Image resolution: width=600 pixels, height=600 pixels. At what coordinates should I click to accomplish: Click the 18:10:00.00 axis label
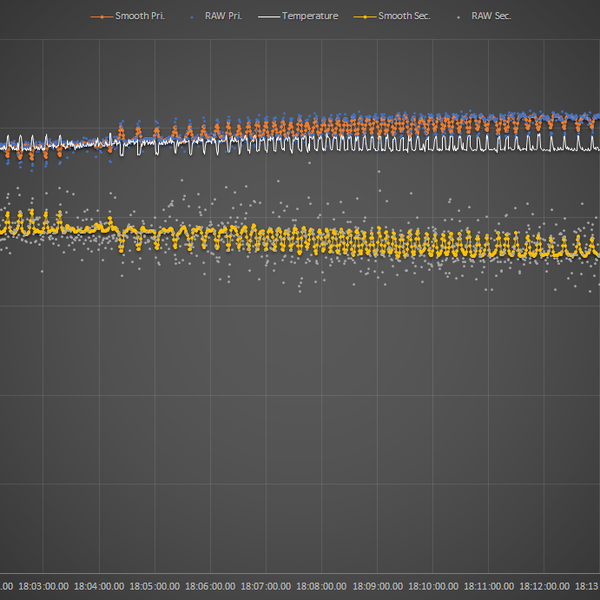click(433, 586)
